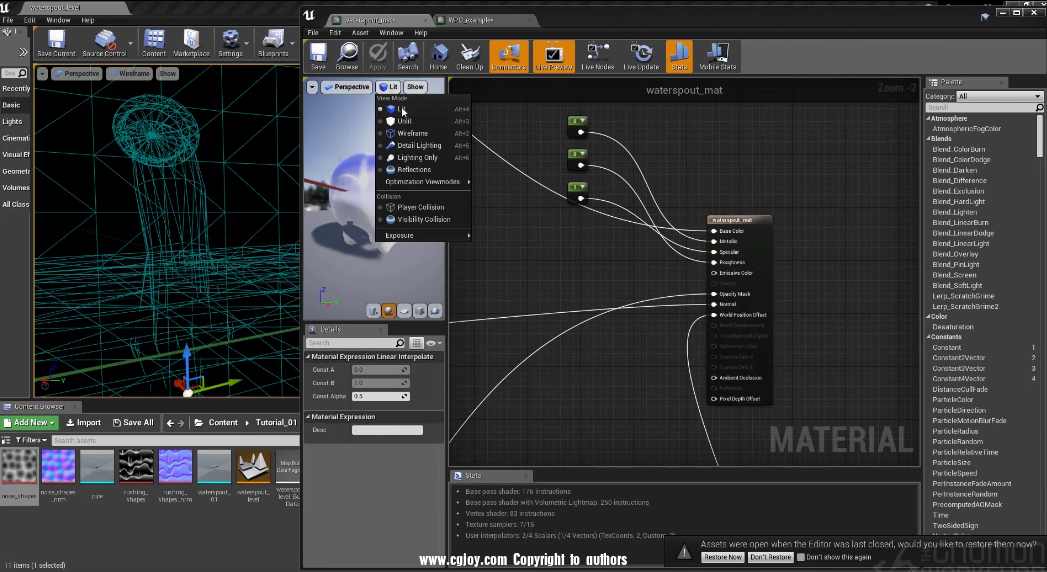The height and width of the screenshot is (572, 1047).
Task: Click the Don't Restore button
Action: [x=770, y=557]
